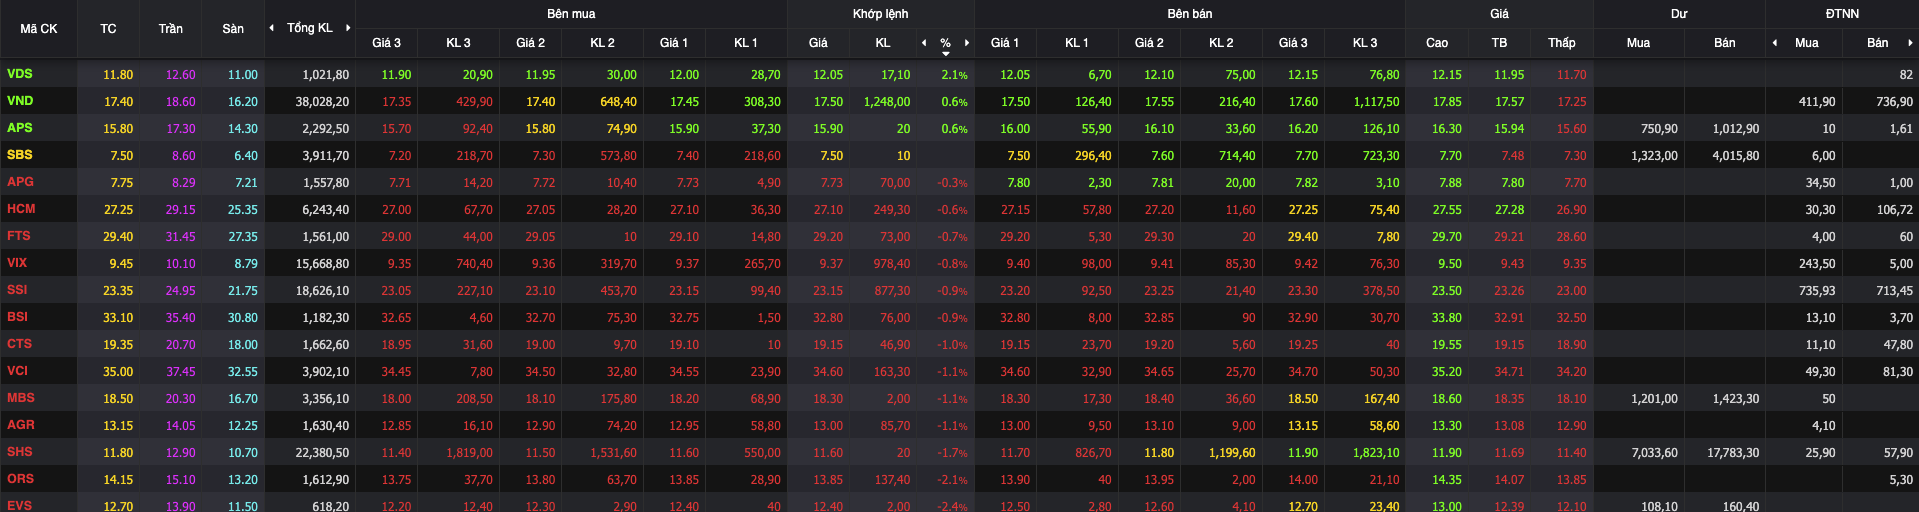Sort by Trần column header
This screenshot has width=1919, height=512.
[x=170, y=29]
